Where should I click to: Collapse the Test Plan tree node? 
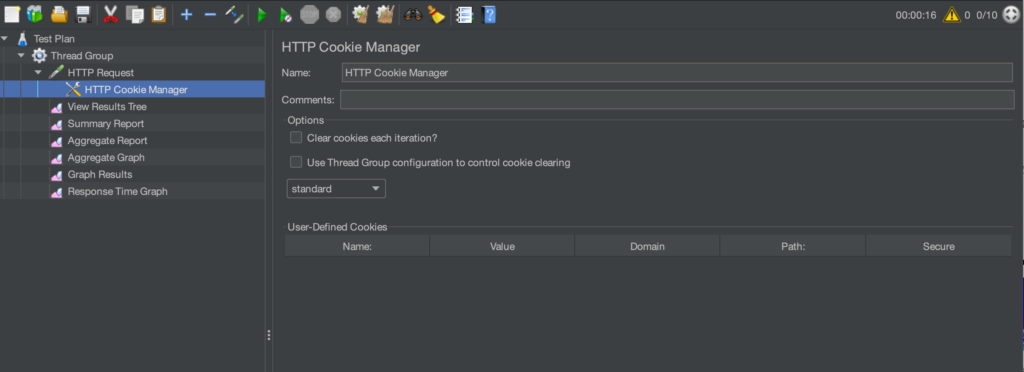5,39
